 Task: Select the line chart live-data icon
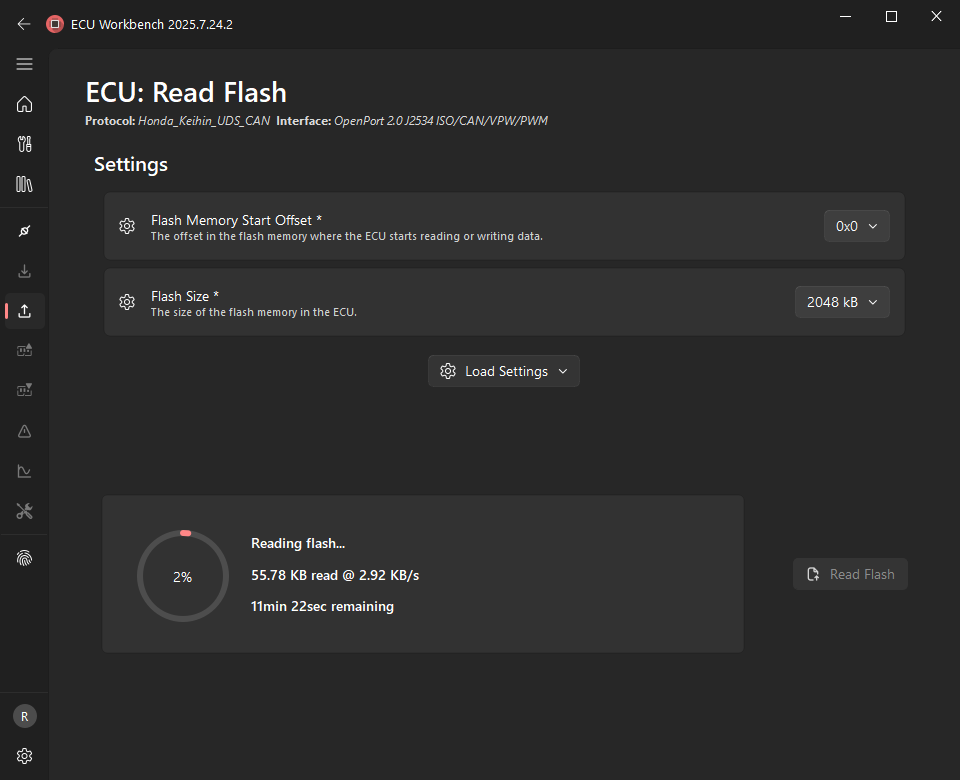(24, 471)
